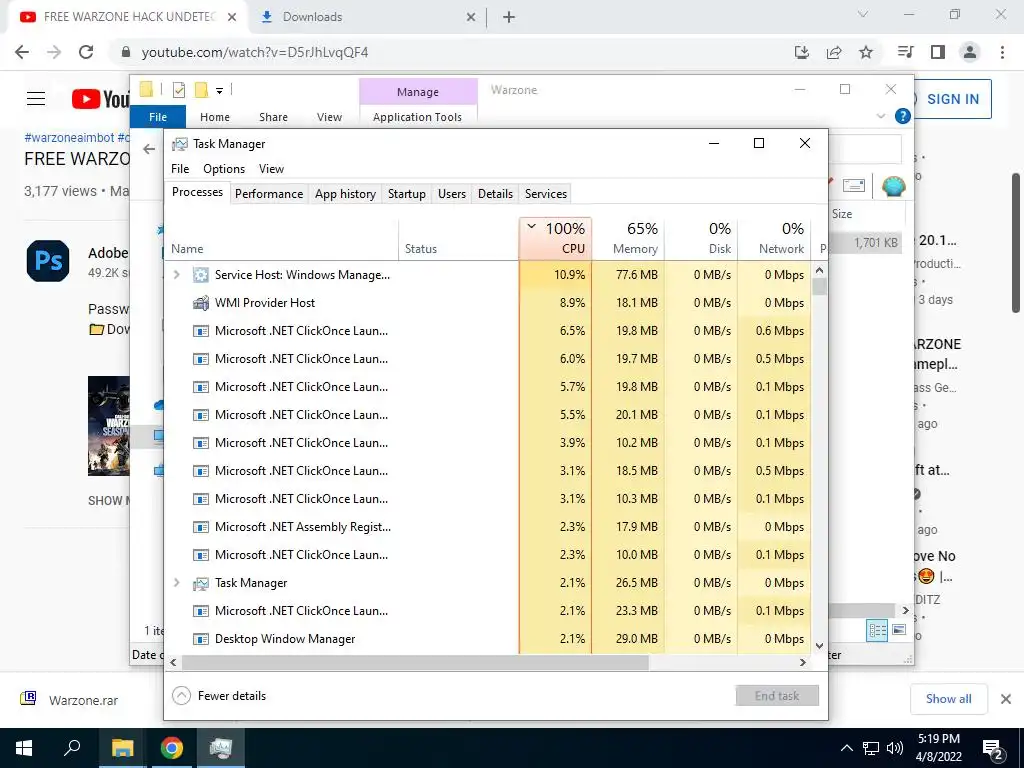Open Adobe channel Photoshop avatar

[x=48, y=261]
